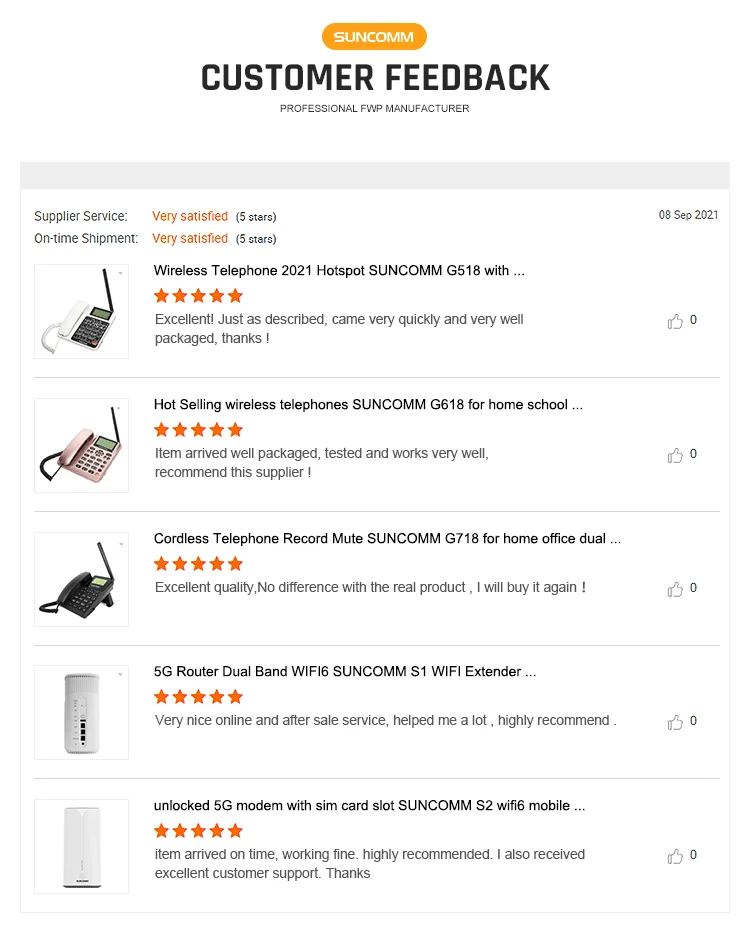The image size is (750, 940).
Task: Click thumbs-up on G718 cordless telephone review
Action: pos(676,589)
